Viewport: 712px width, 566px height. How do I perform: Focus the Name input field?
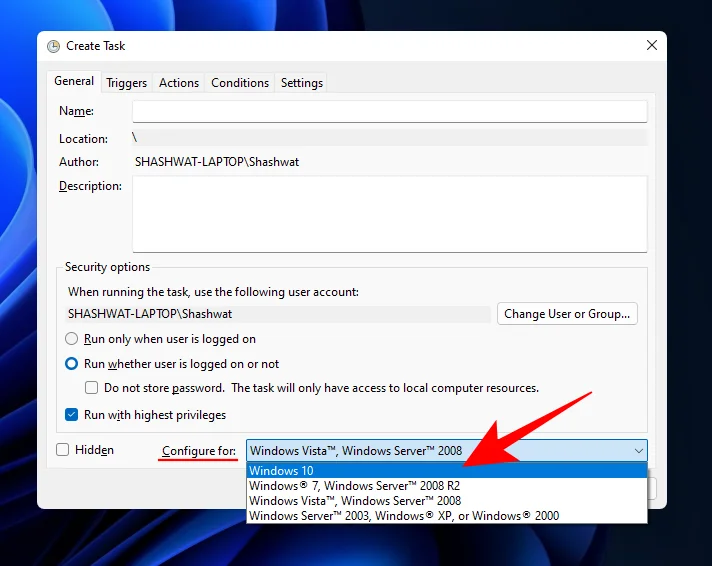pyautogui.click(x=390, y=111)
